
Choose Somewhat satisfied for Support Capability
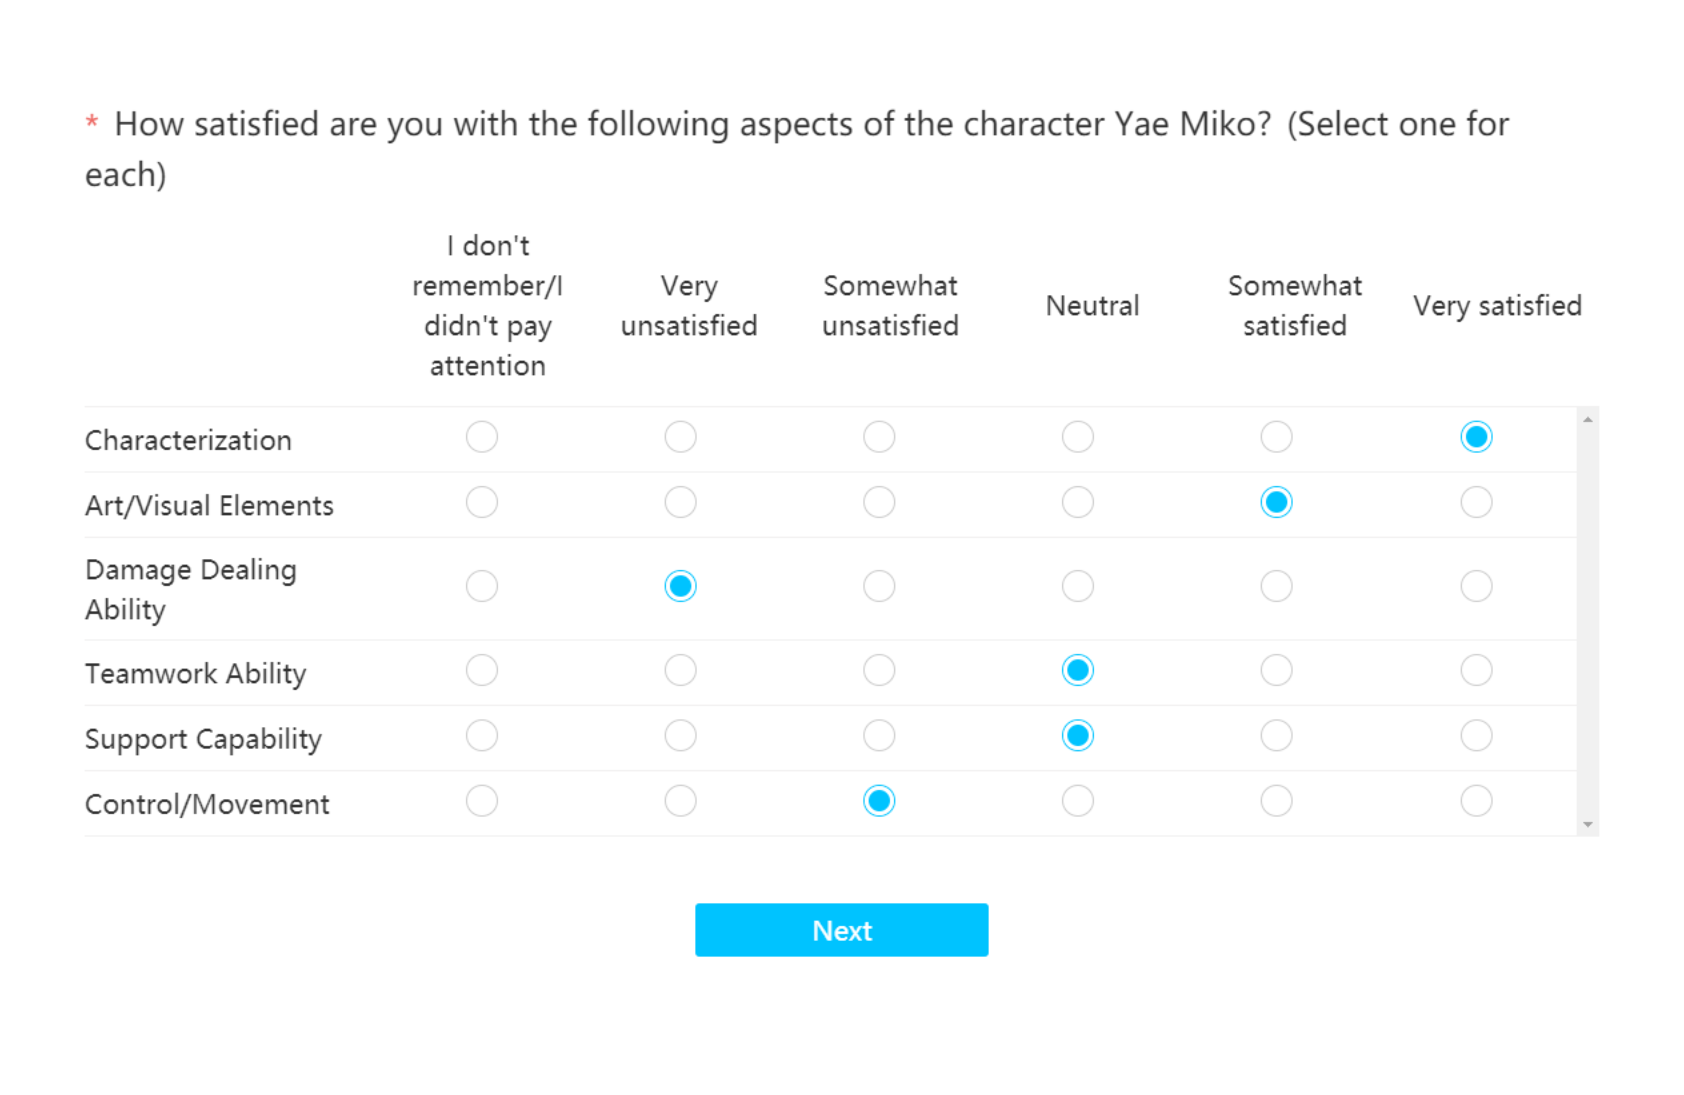[x=1276, y=736]
